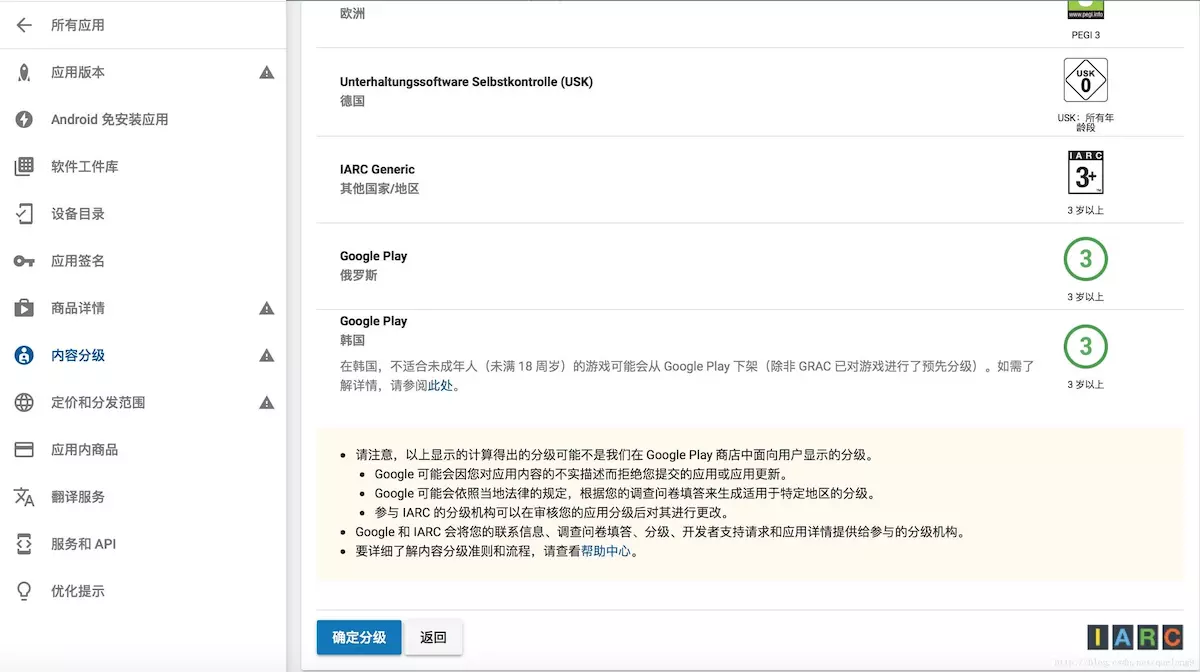Select the Android 免安装应用 icon
Screen dimensions: 1200x672
click(22, 119)
